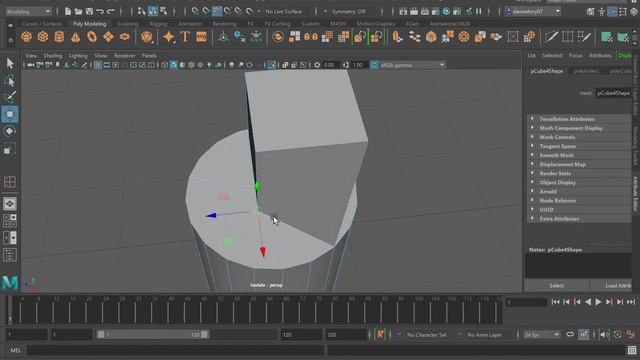Create a polygon torus from the shelf
Viewport: 640px width, 360px height.
(x=92, y=37)
